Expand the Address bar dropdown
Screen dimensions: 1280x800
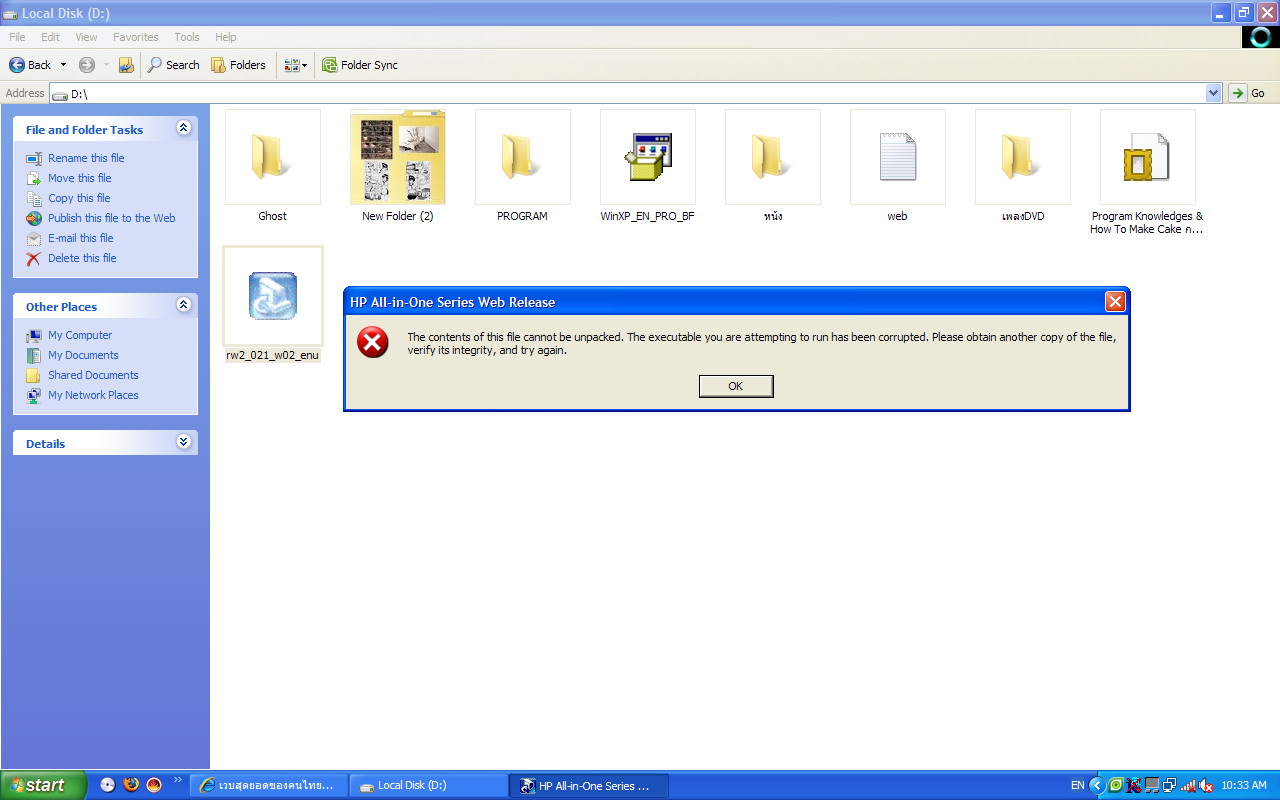[1214, 93]
